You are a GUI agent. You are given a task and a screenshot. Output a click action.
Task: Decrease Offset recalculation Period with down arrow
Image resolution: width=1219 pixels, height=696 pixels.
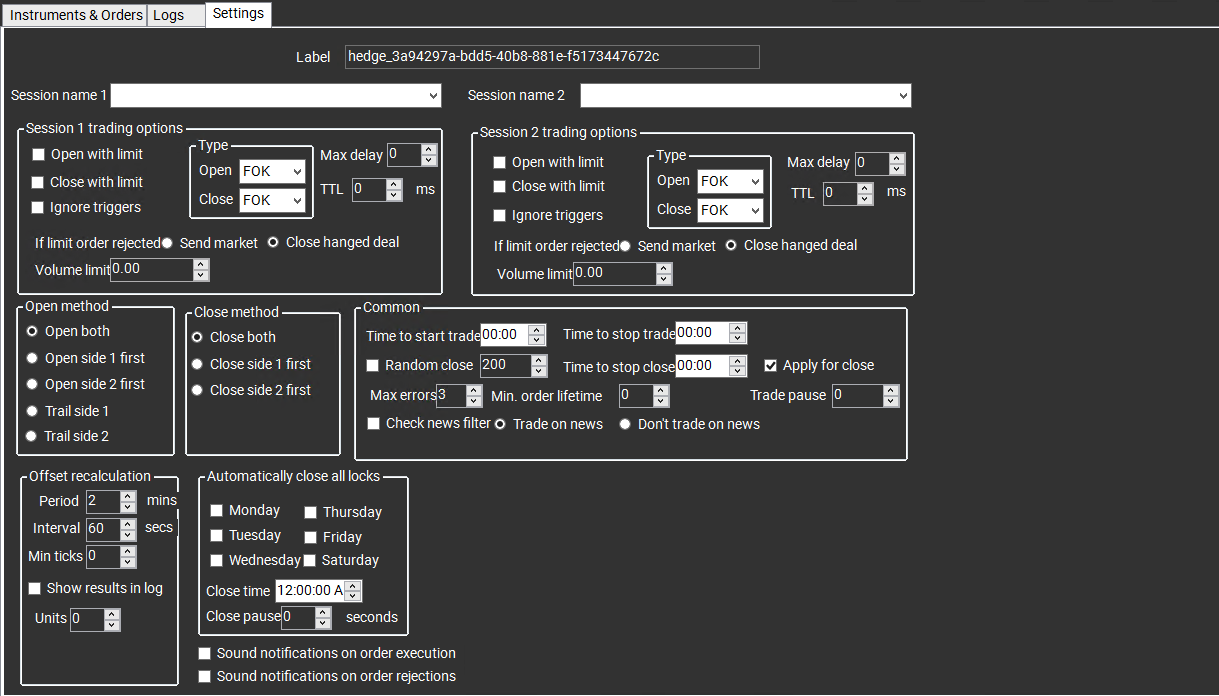128,507
